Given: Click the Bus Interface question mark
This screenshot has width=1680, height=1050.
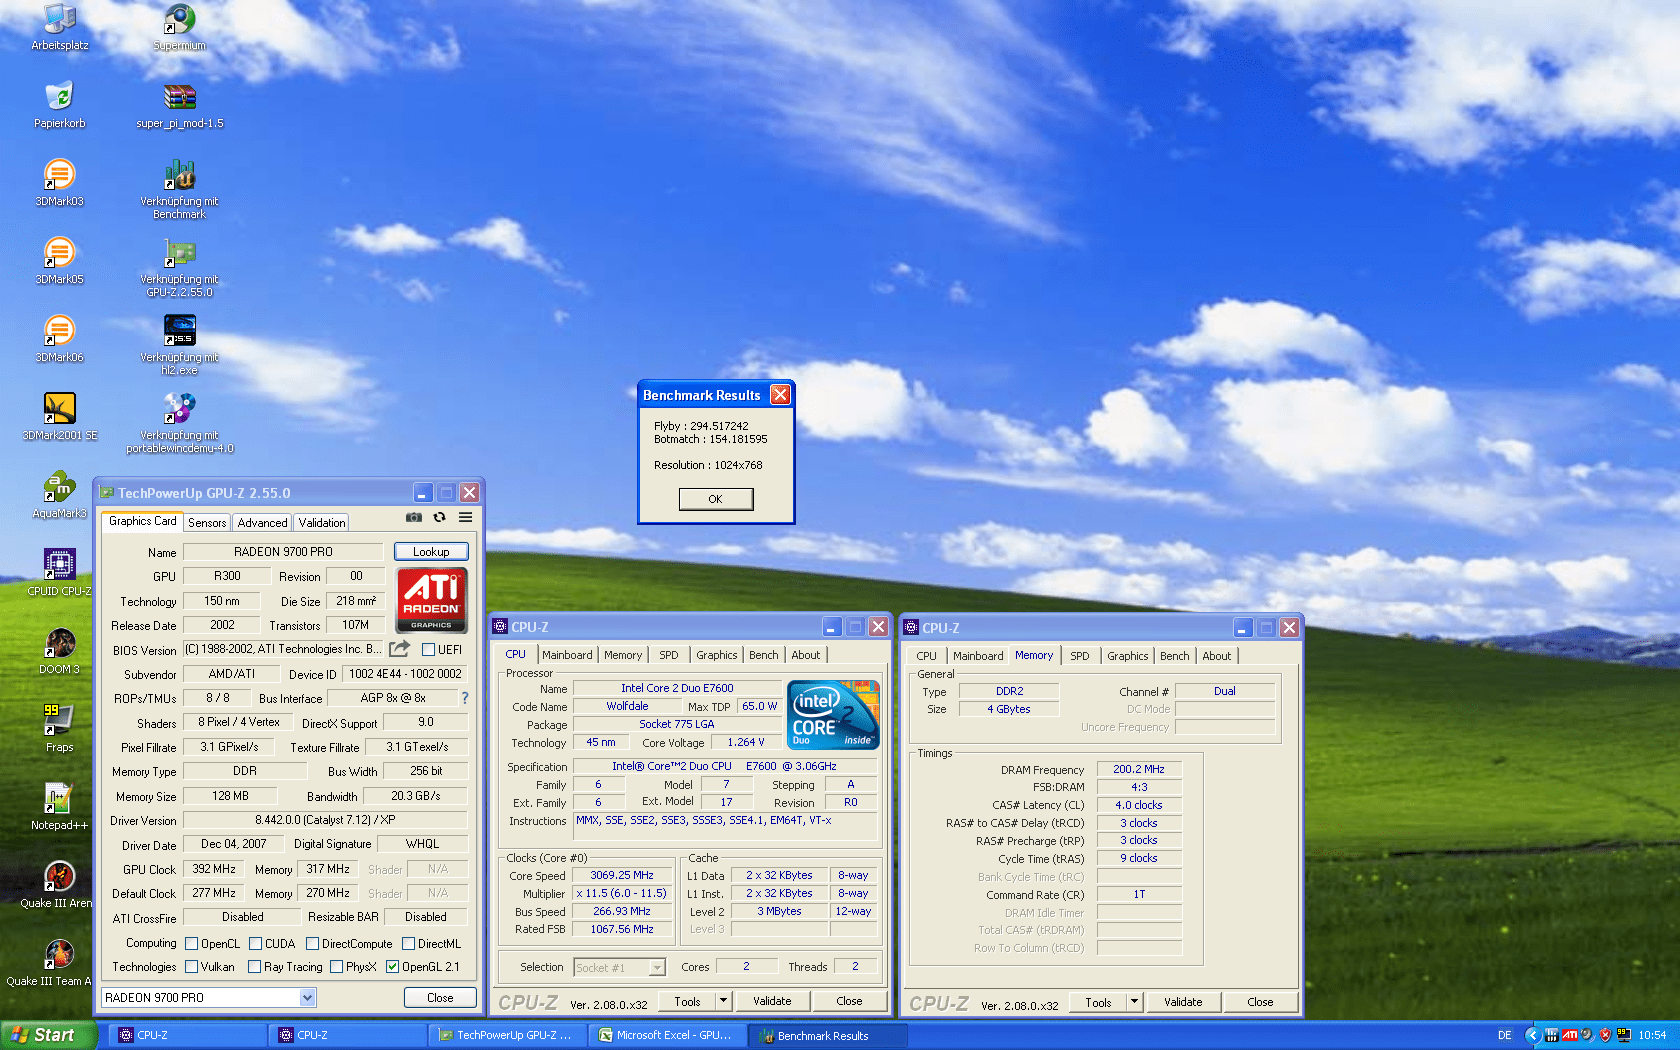Looking at the screenshot, I should [464, 698].
